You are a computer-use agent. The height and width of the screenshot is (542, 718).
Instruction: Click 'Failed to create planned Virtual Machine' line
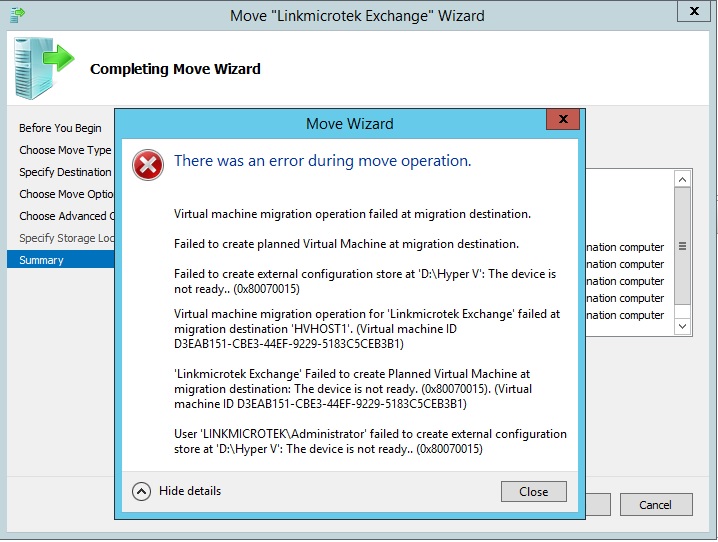click(346, 244)
